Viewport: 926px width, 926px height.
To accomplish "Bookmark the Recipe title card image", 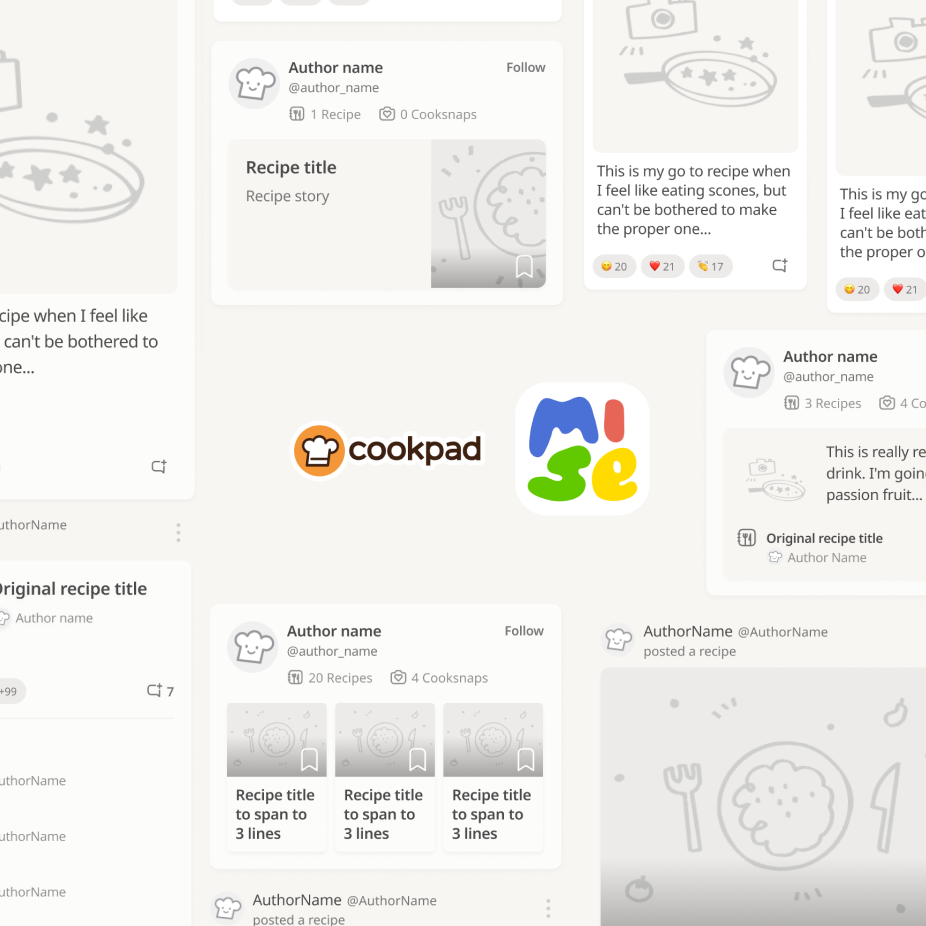I will click(x=524, y=266).
